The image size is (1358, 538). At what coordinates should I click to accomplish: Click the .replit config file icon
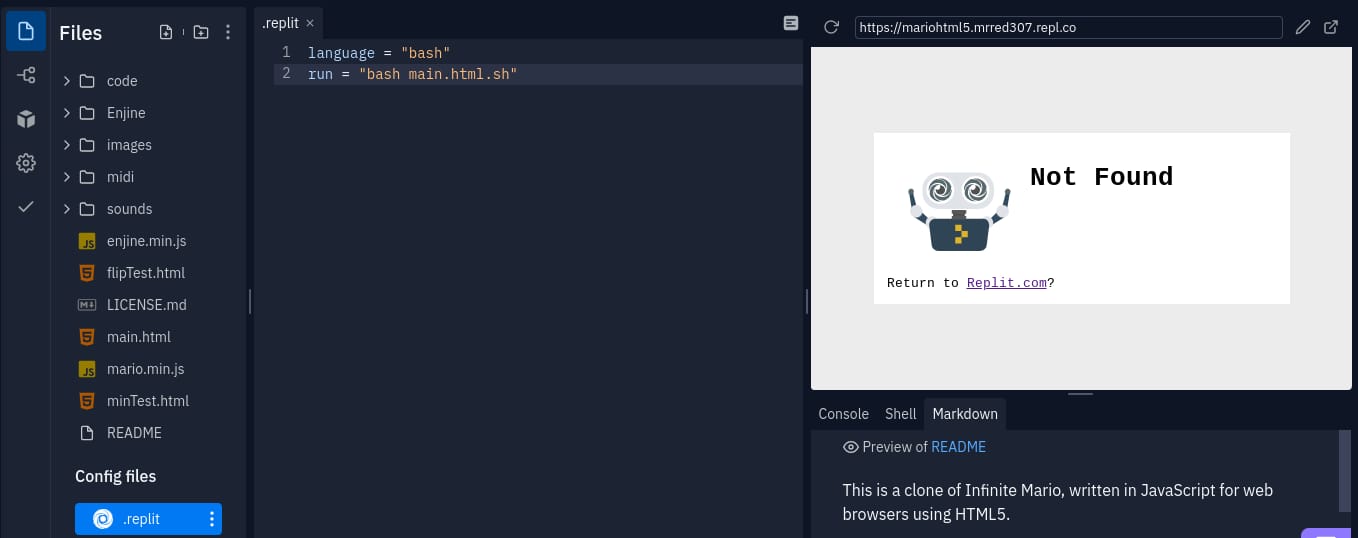click(102, 519)
